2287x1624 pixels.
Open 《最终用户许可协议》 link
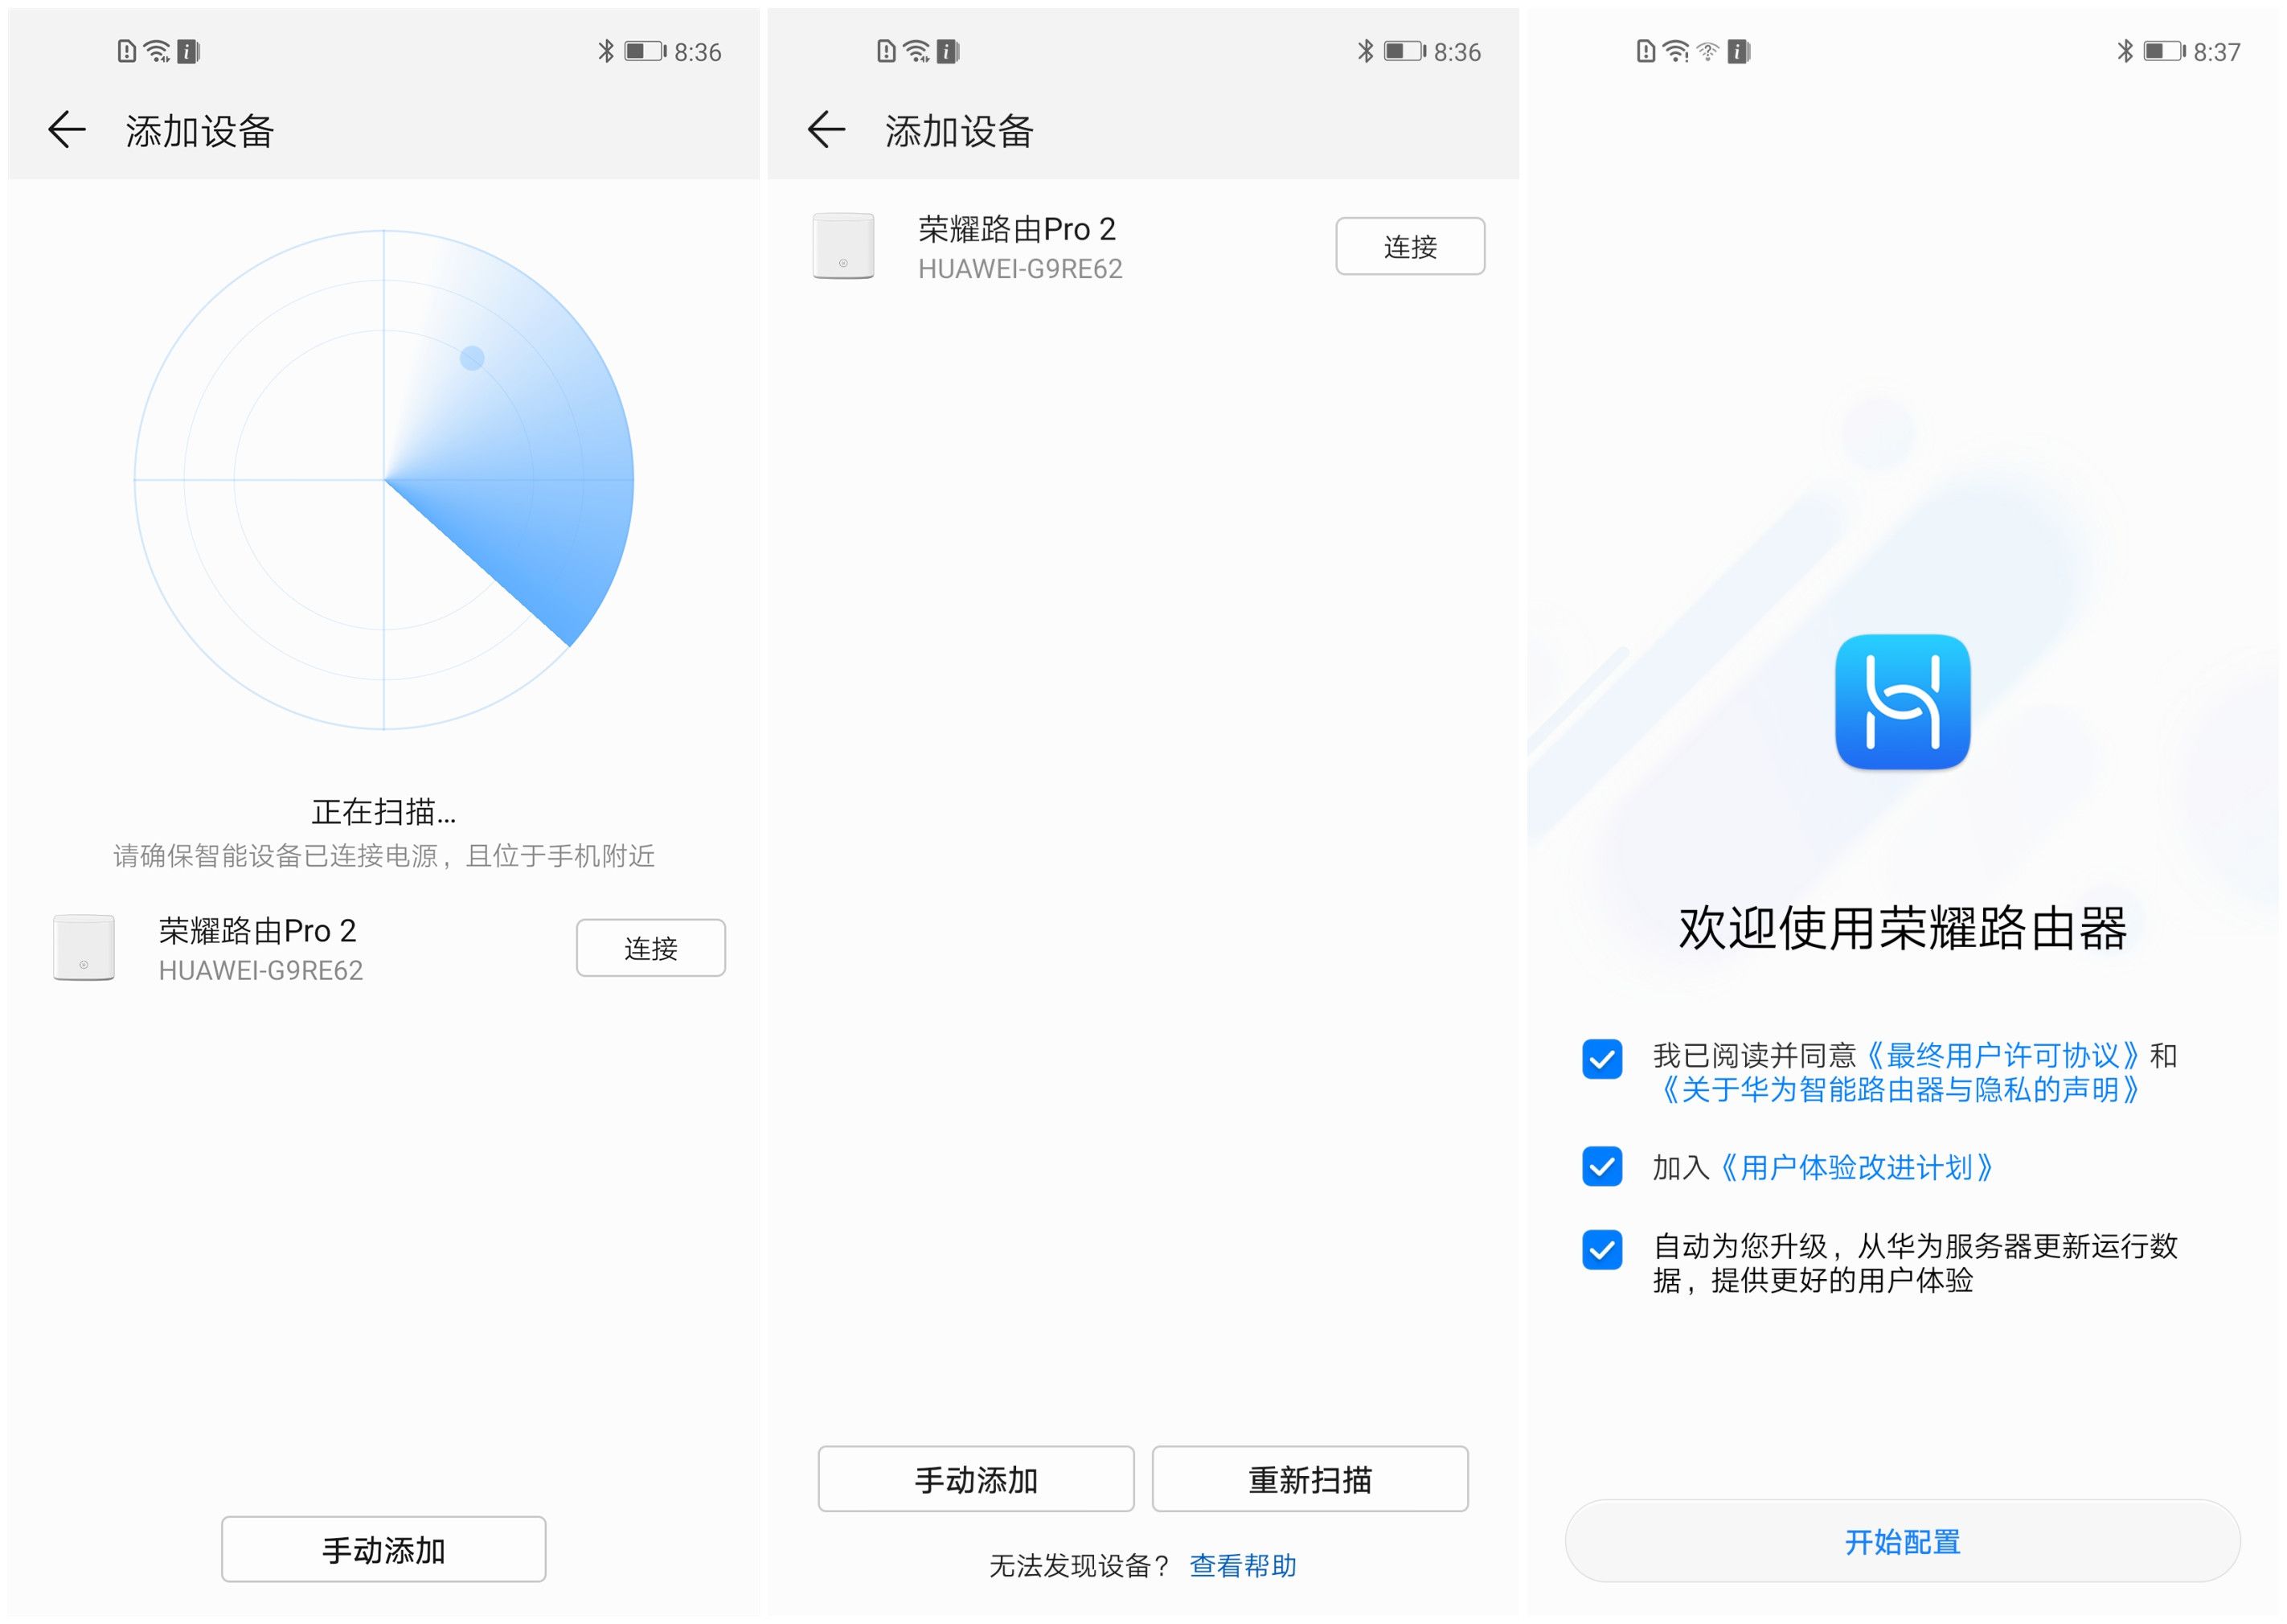2003,1055
